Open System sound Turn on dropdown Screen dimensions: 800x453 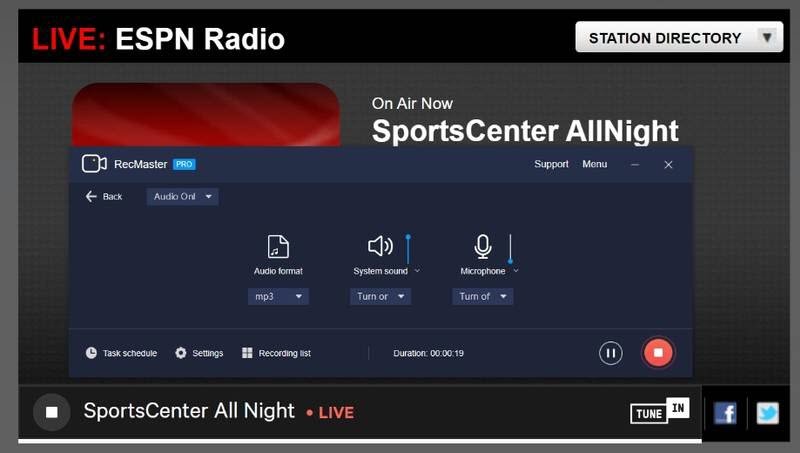coord(381,296)
